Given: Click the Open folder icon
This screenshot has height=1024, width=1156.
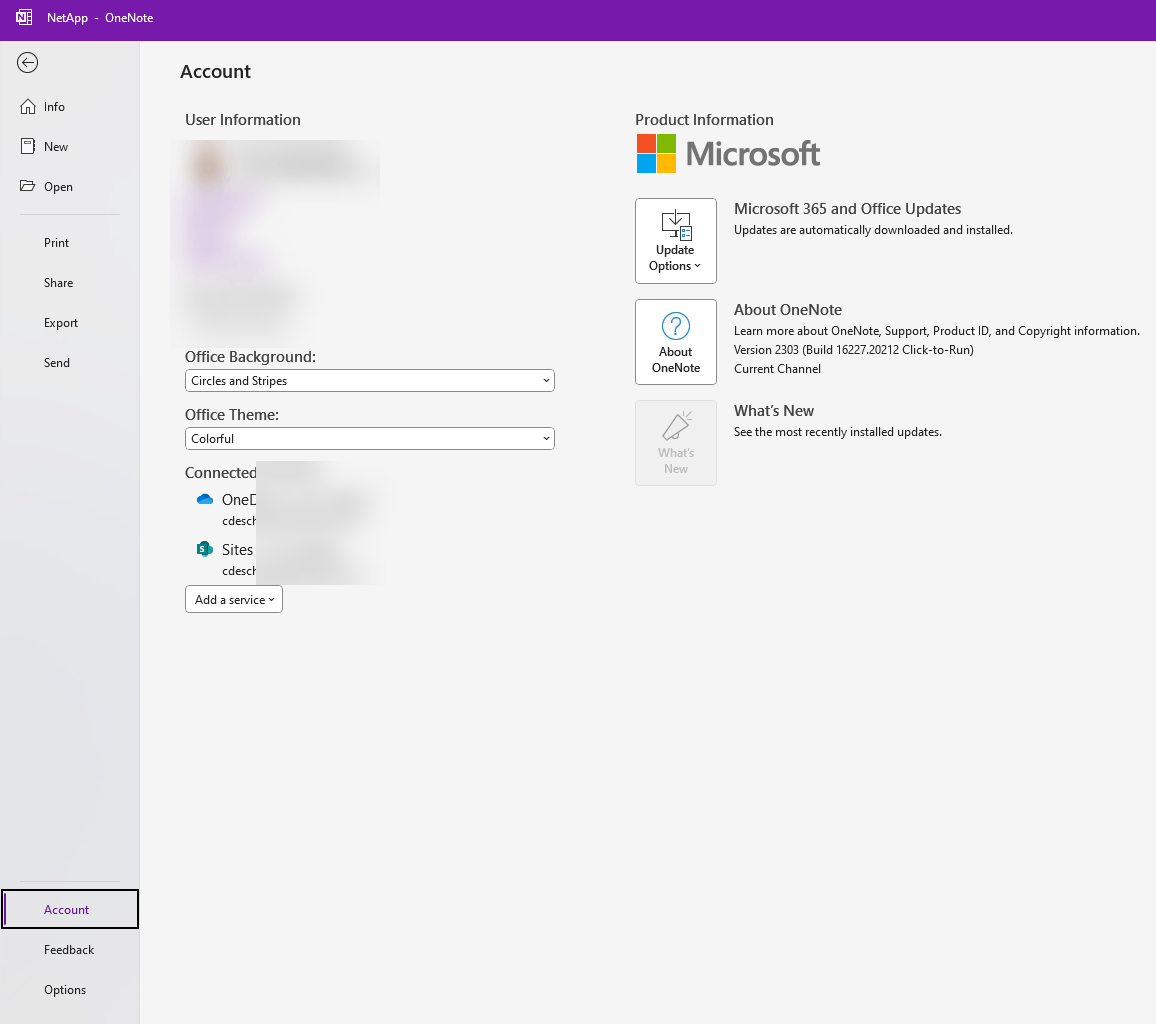Looking at the screenshot, I should (27, 186).
